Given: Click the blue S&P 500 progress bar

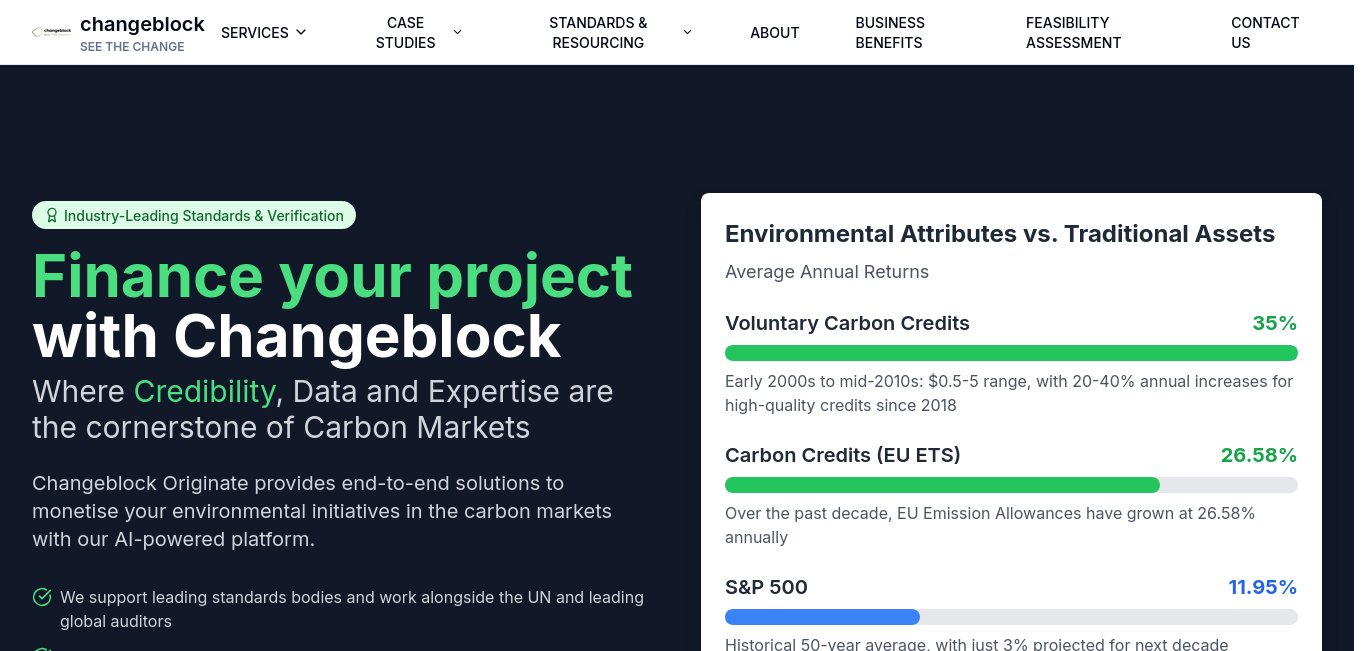Looking at the screenshot, I should (x=822, y=617).
